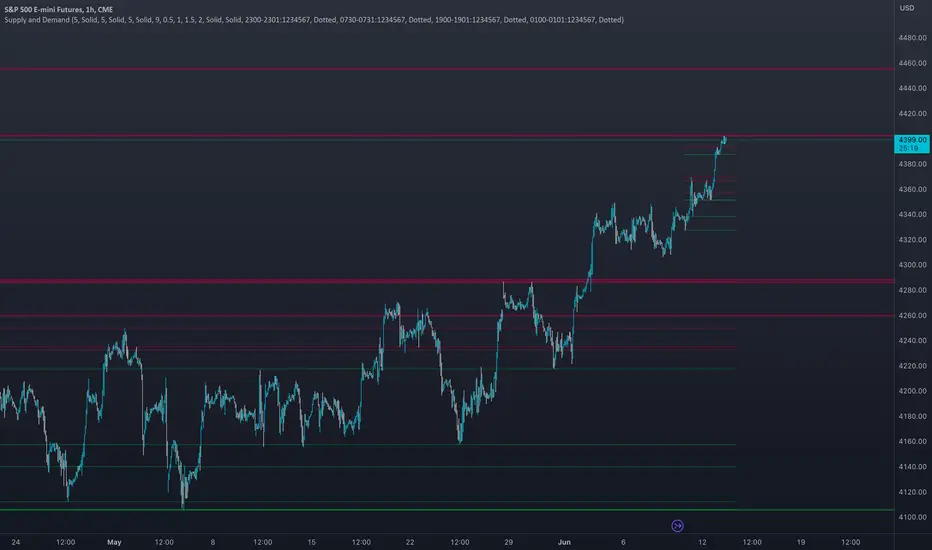Click the 4420.00 price axis label

click(912, 114)
